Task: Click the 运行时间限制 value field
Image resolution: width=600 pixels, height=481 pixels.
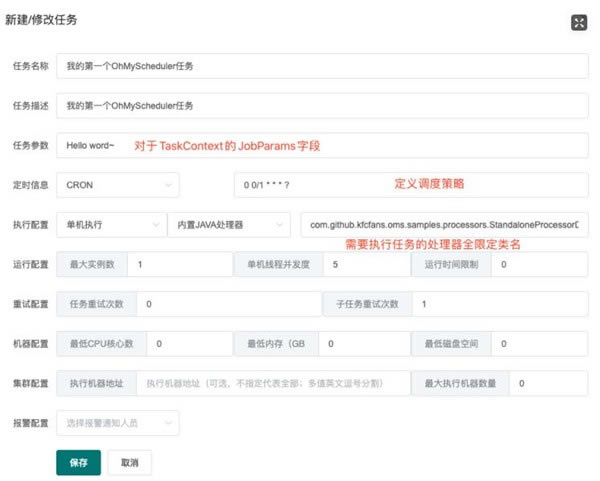Action: pos(540,264)
